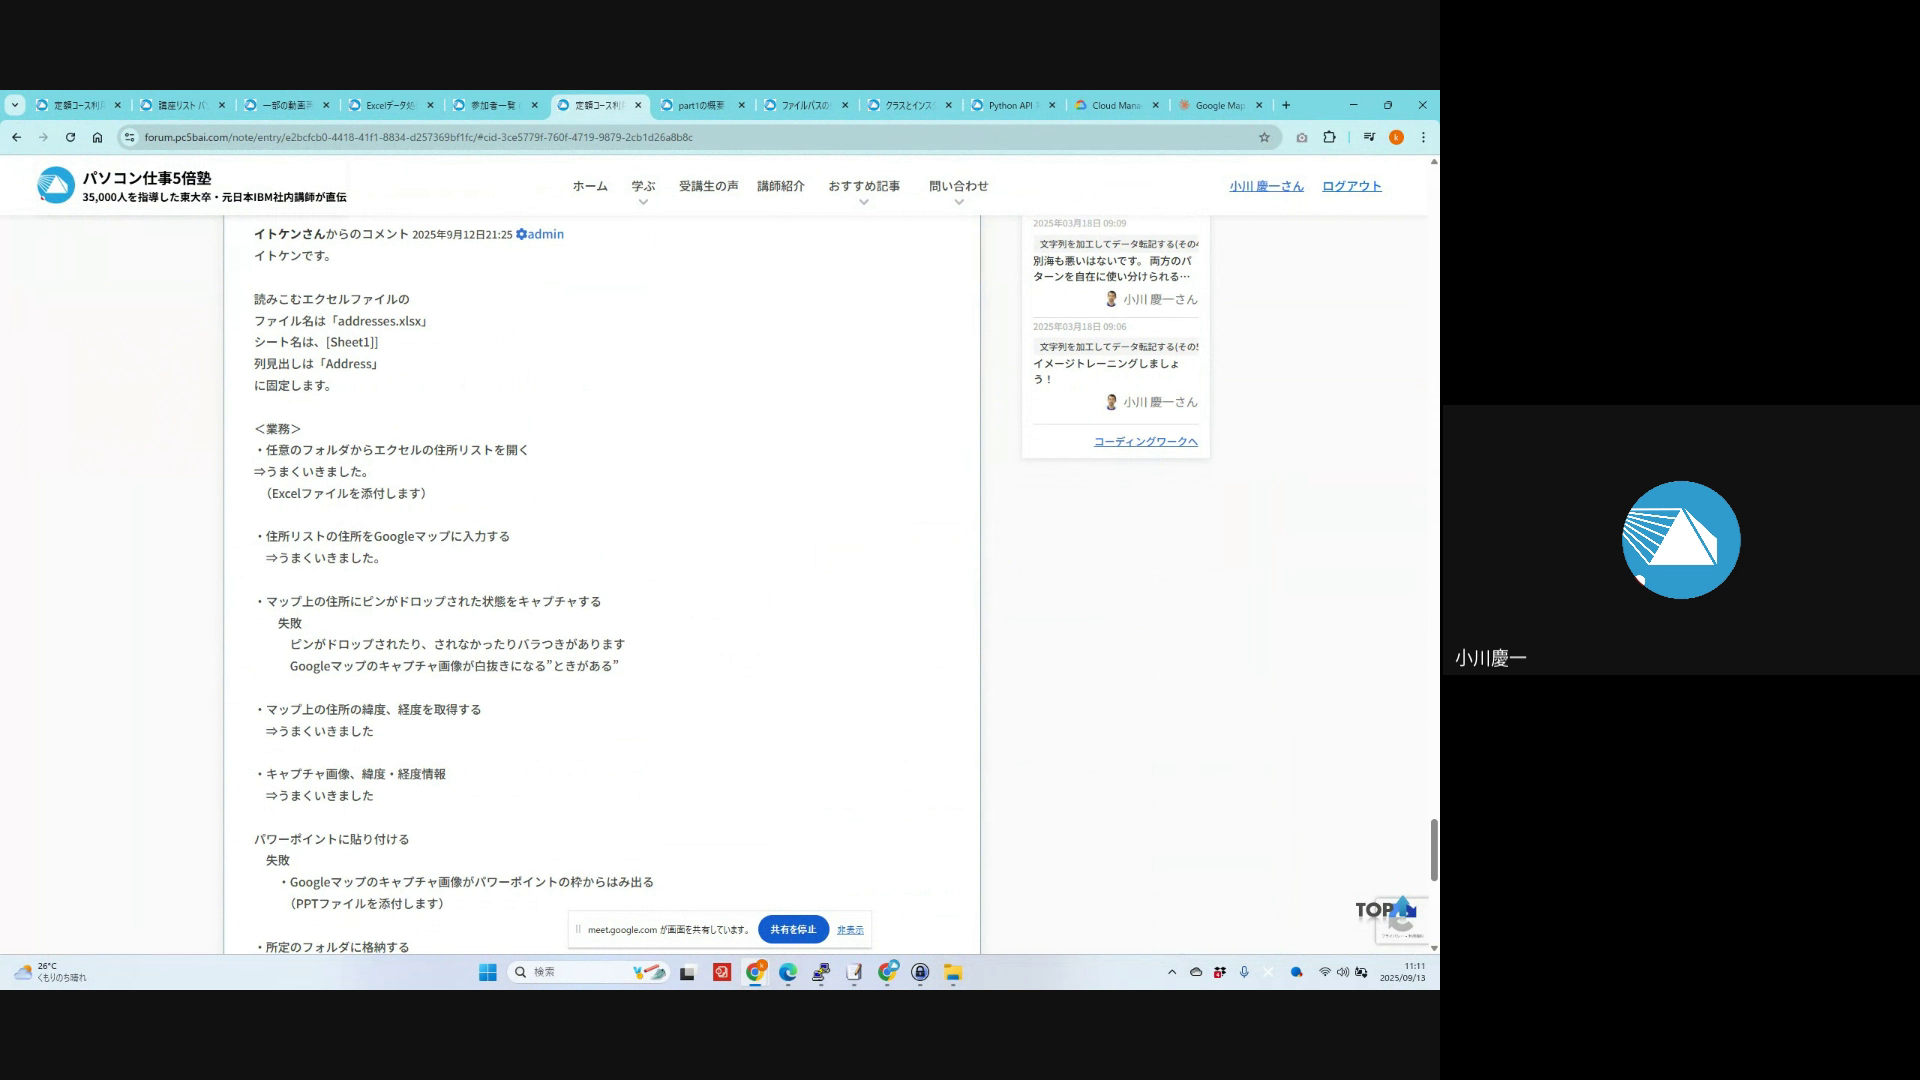
Task: Toggle the microphone icon in system tray
Action: (x=1244, y=973)
